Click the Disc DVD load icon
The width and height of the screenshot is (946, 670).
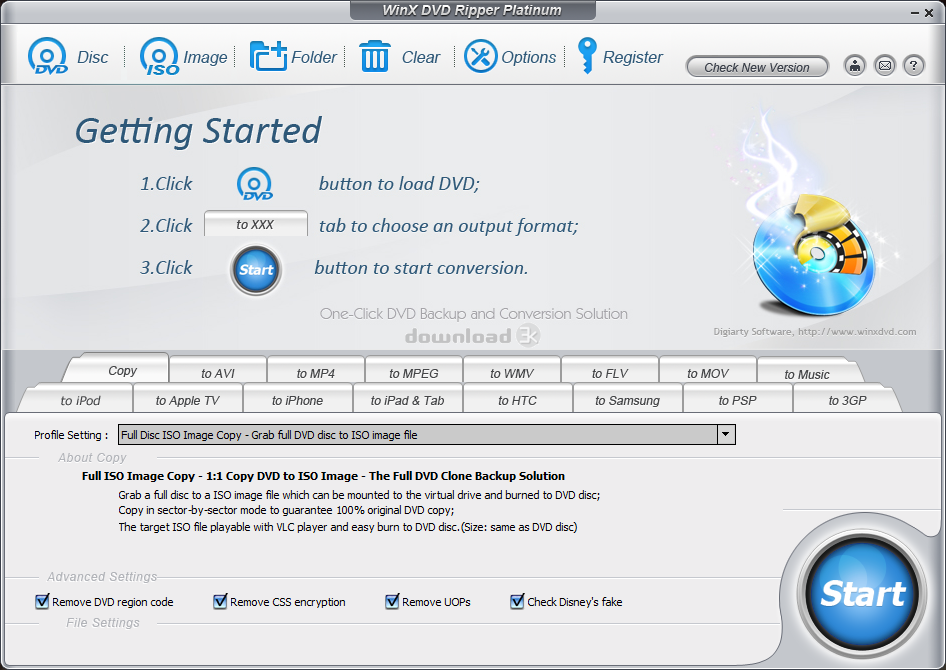(48, 57)
